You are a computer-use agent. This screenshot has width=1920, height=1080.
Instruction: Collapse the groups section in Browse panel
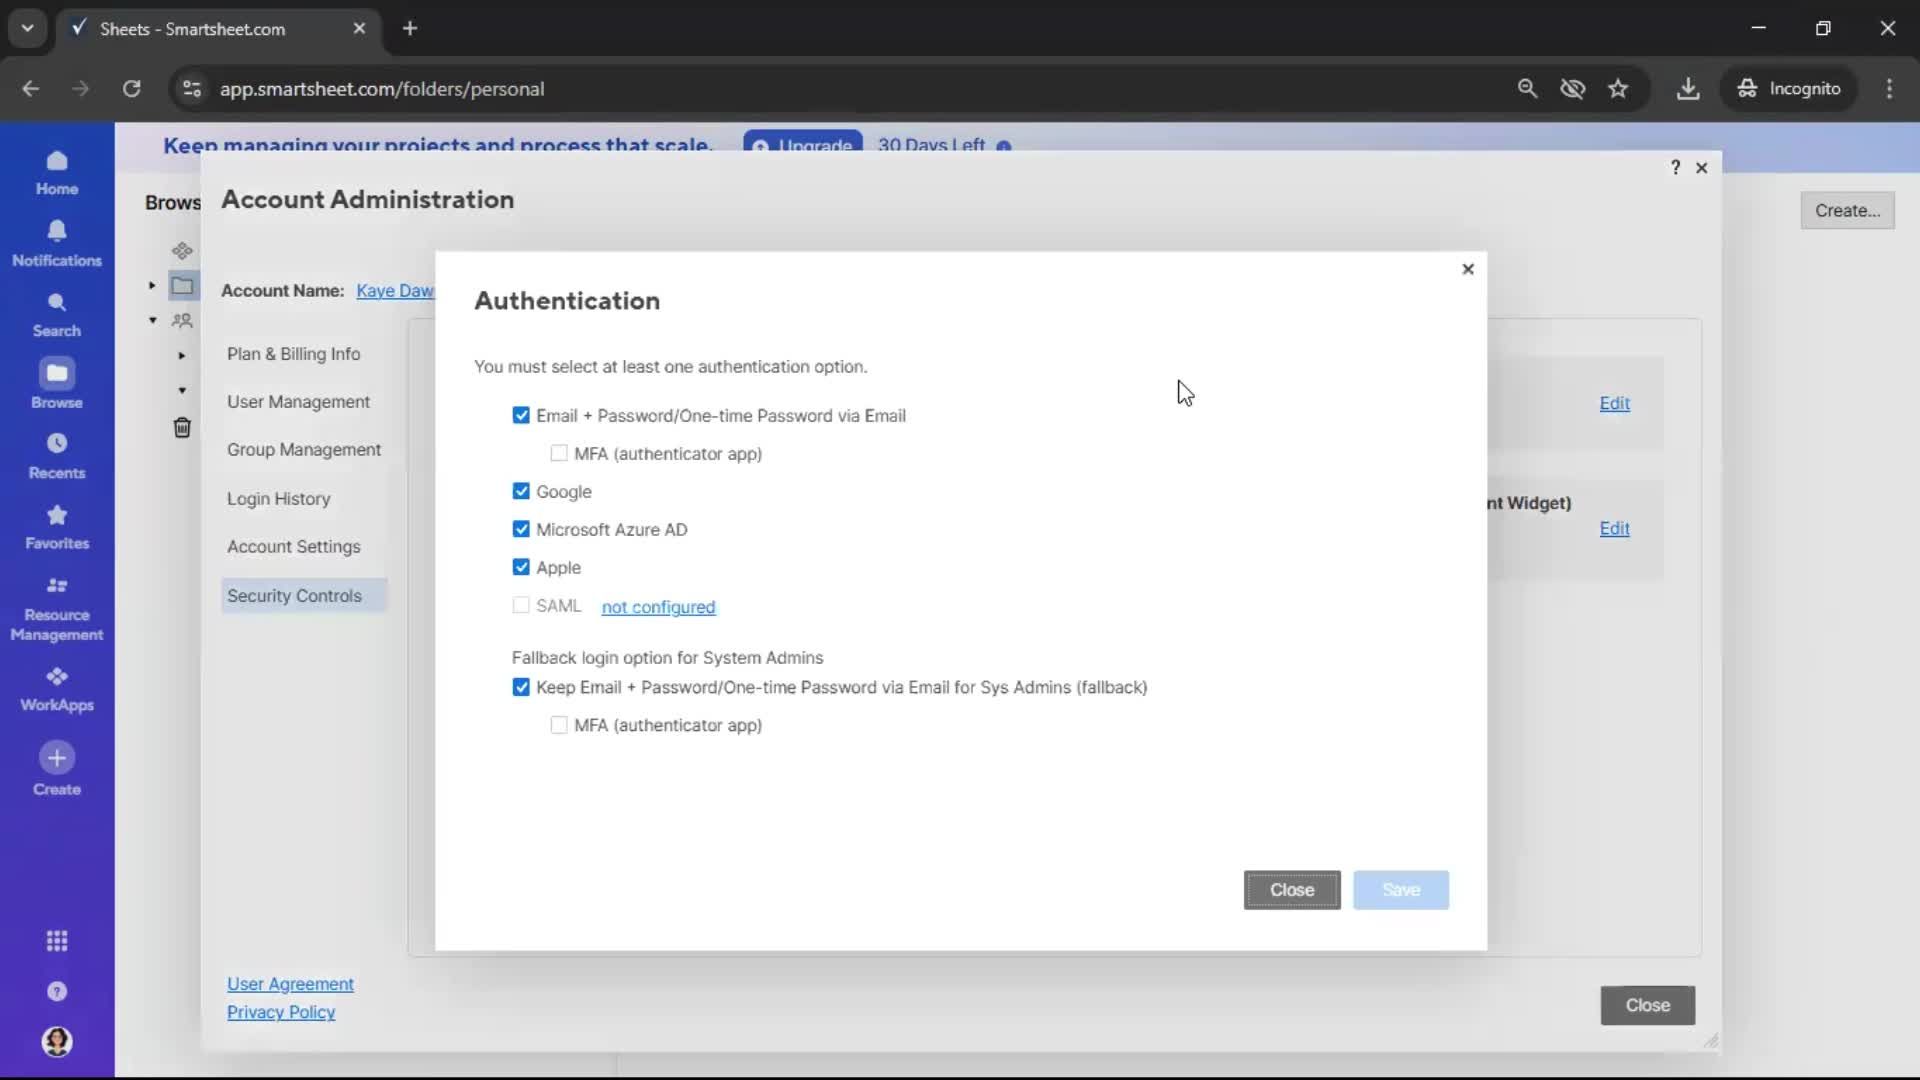pos(153,320)
